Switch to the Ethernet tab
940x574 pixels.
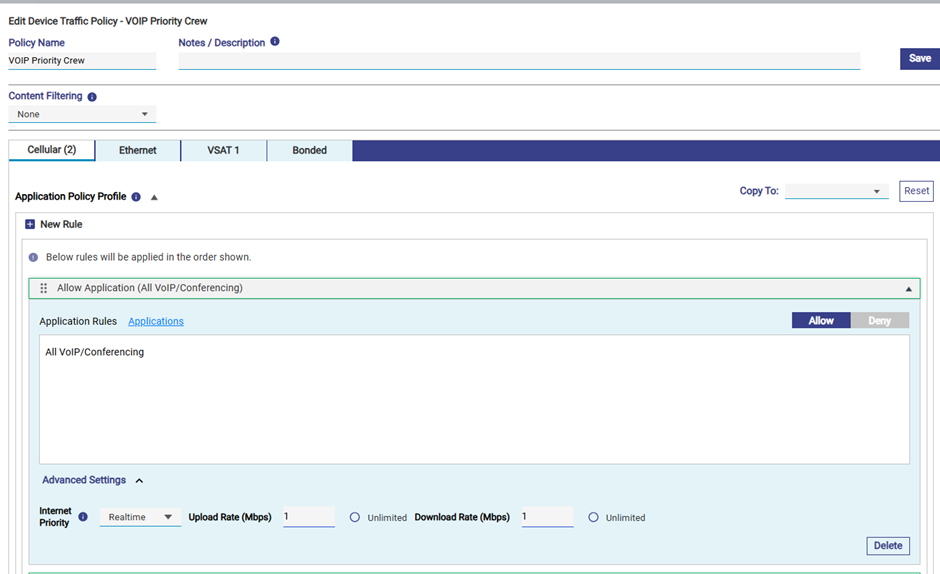pyautogui.click(x=138, y=150)
